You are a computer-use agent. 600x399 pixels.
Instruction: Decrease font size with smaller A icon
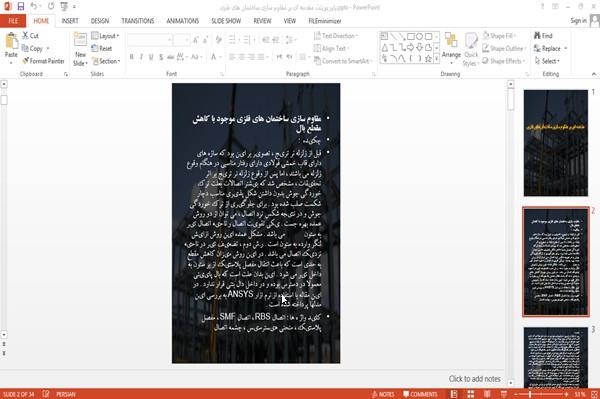pyautogui.click(x=205, y=40)
